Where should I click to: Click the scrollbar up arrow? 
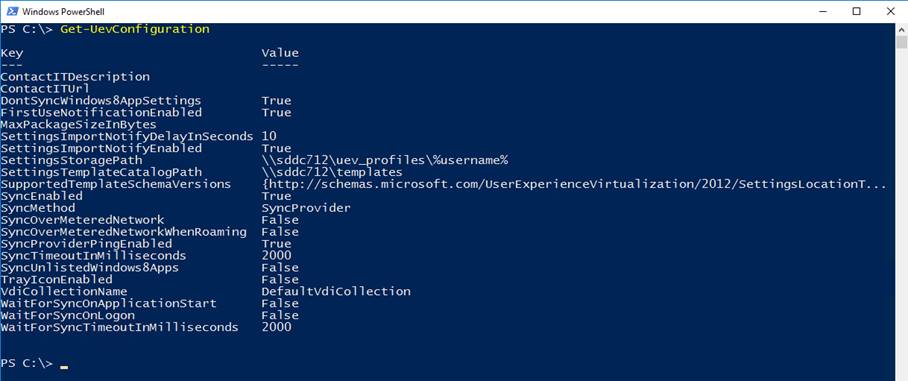click(x=901, y=29)
